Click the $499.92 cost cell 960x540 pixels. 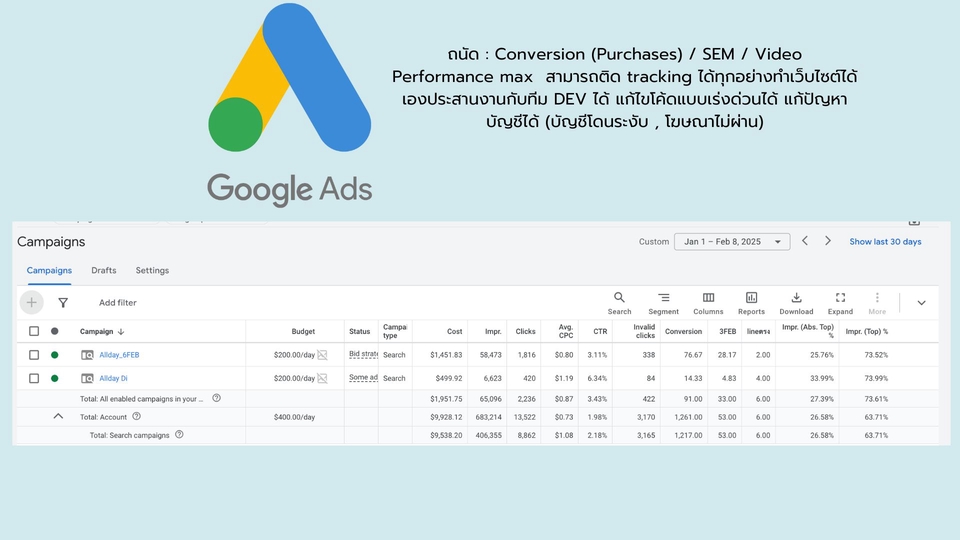pos(449,378)
